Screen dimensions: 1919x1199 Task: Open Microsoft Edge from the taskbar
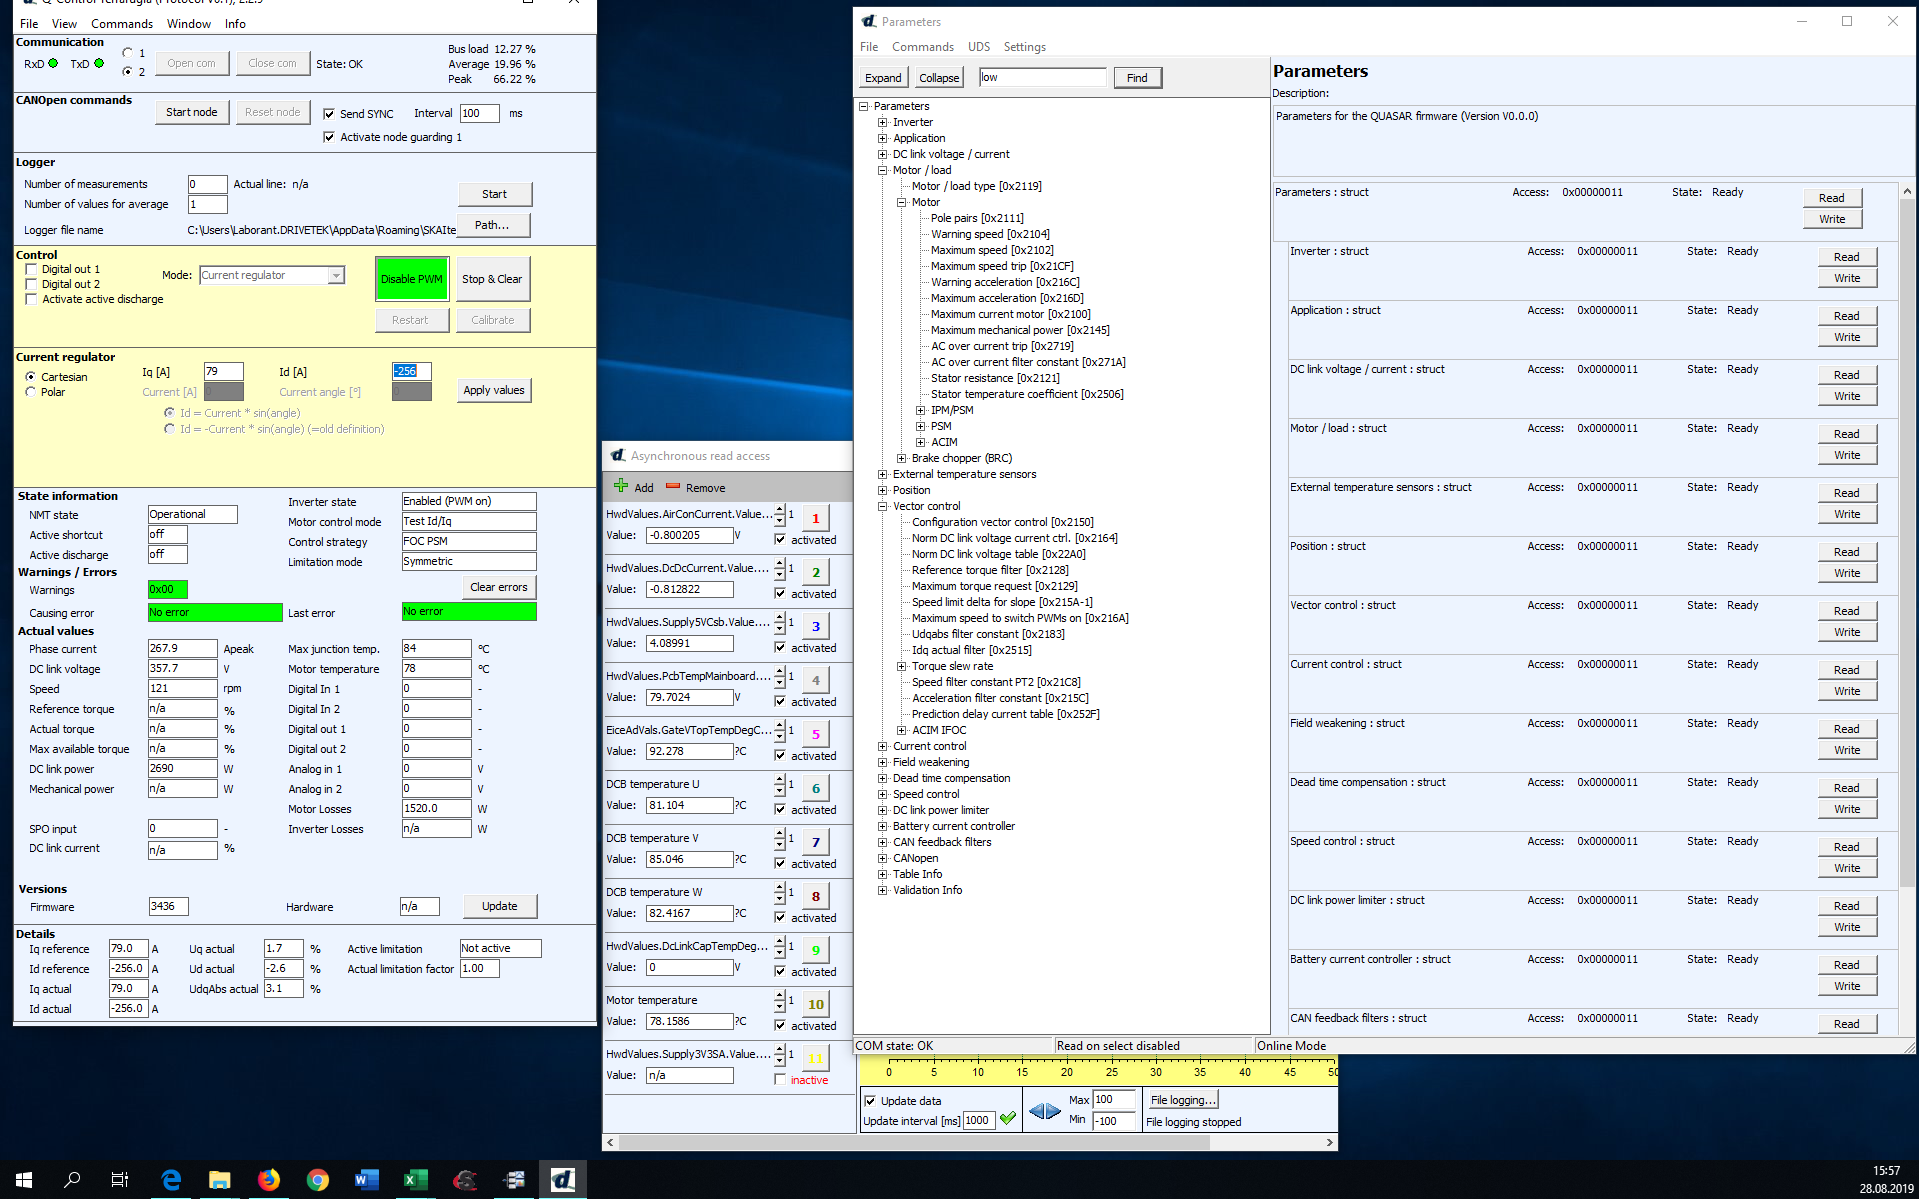(171, 1179)
